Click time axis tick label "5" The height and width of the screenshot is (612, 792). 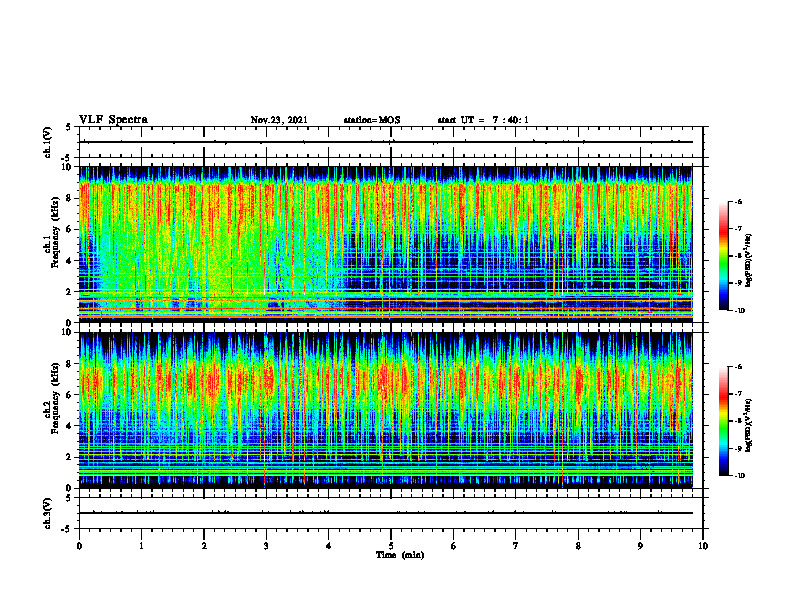pos(391,546)
